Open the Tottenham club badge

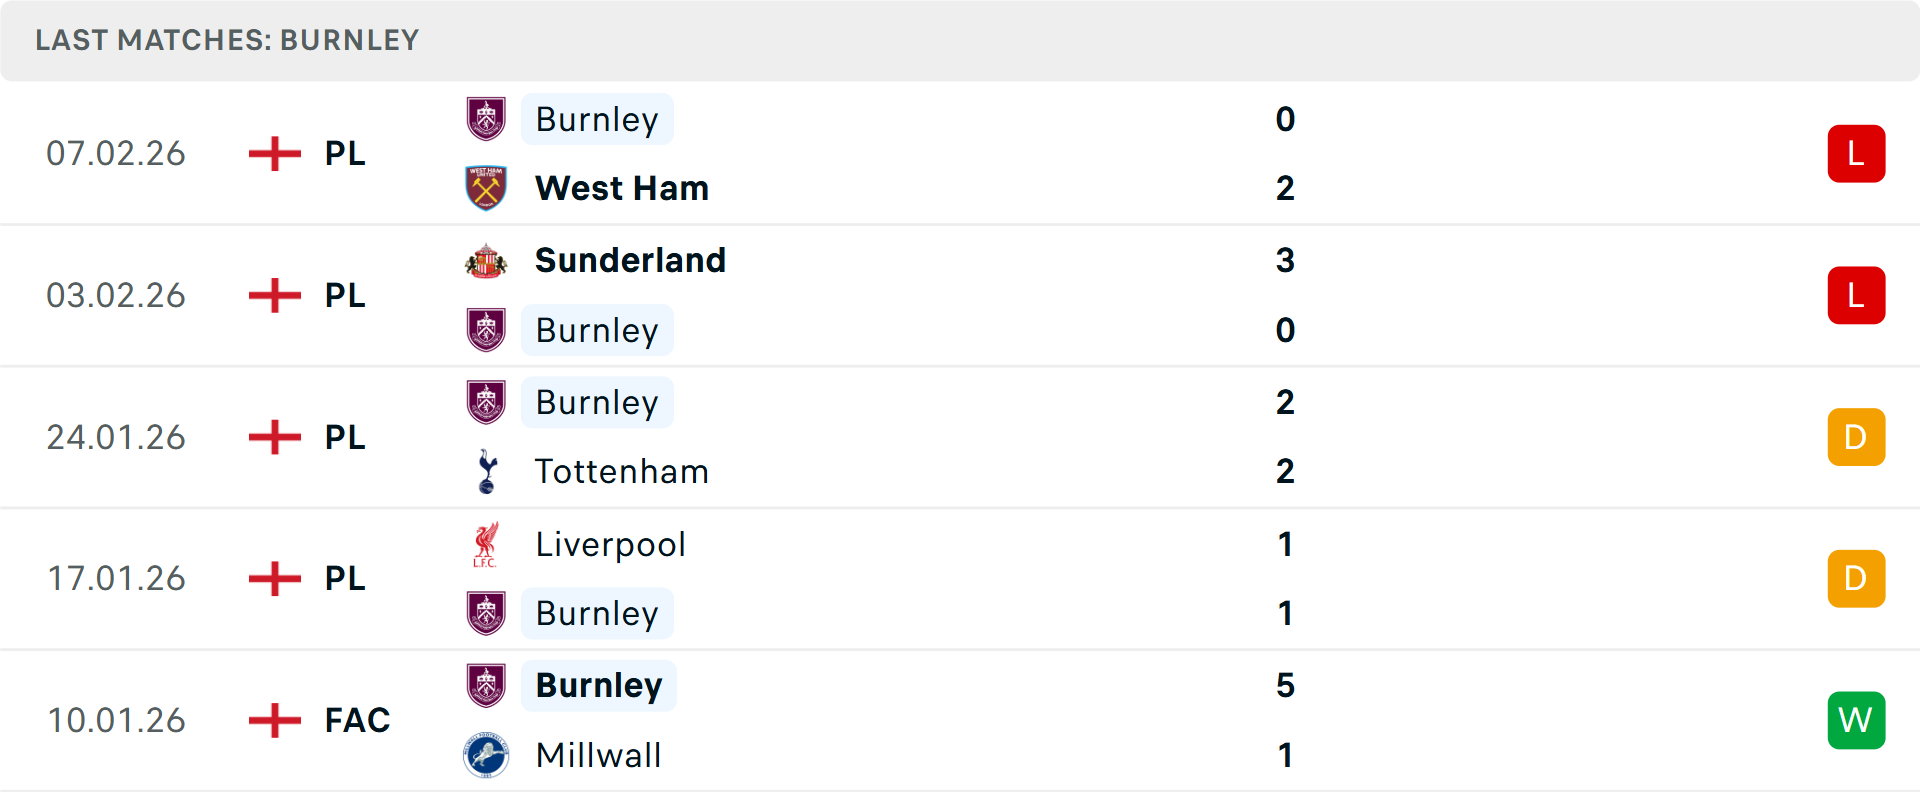(x=486, y=471)
